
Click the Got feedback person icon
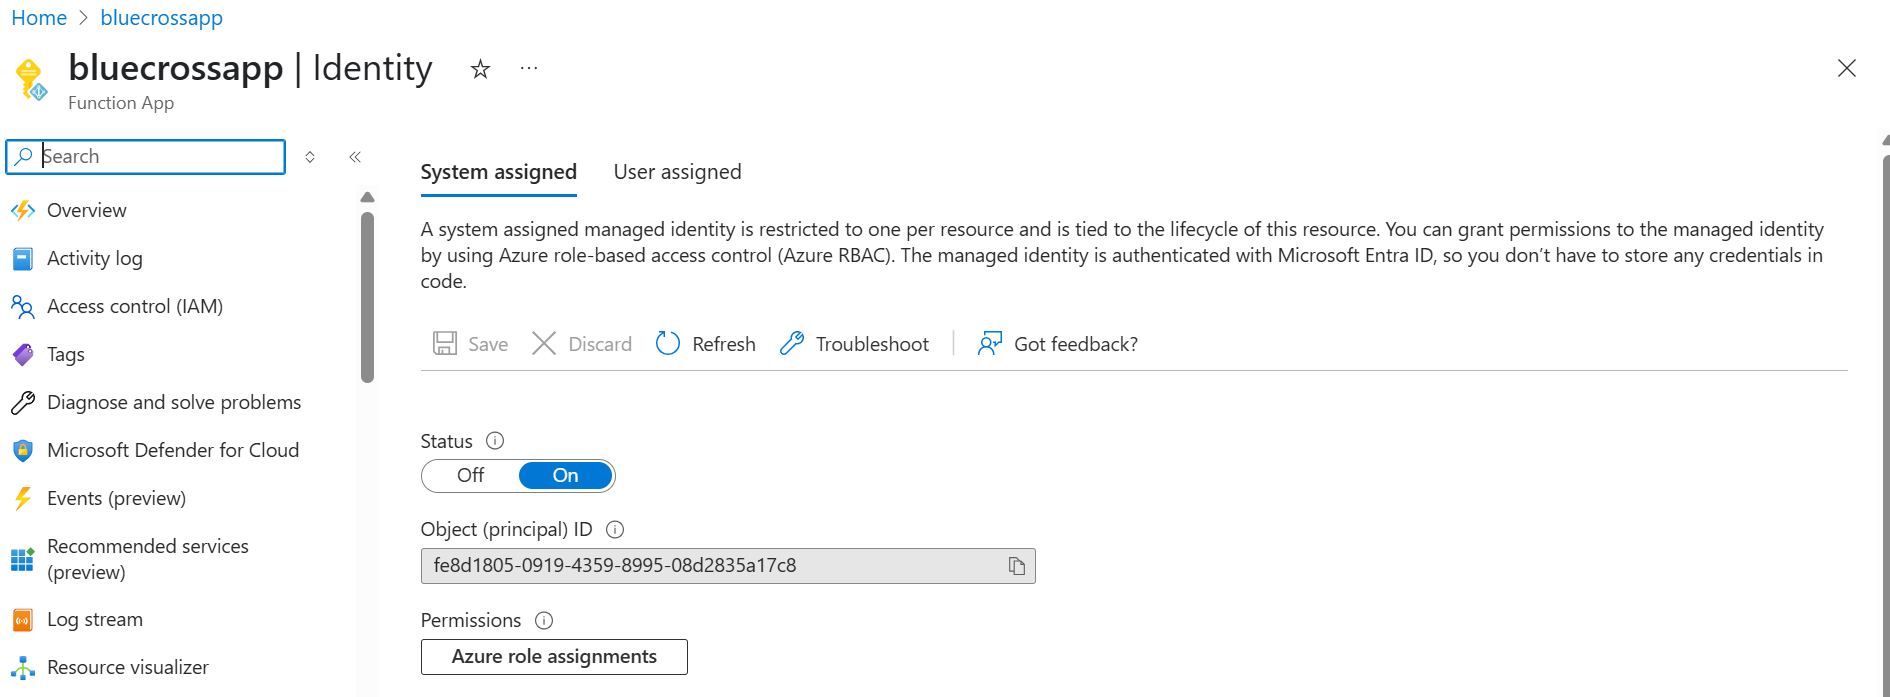tap(990, 344)
